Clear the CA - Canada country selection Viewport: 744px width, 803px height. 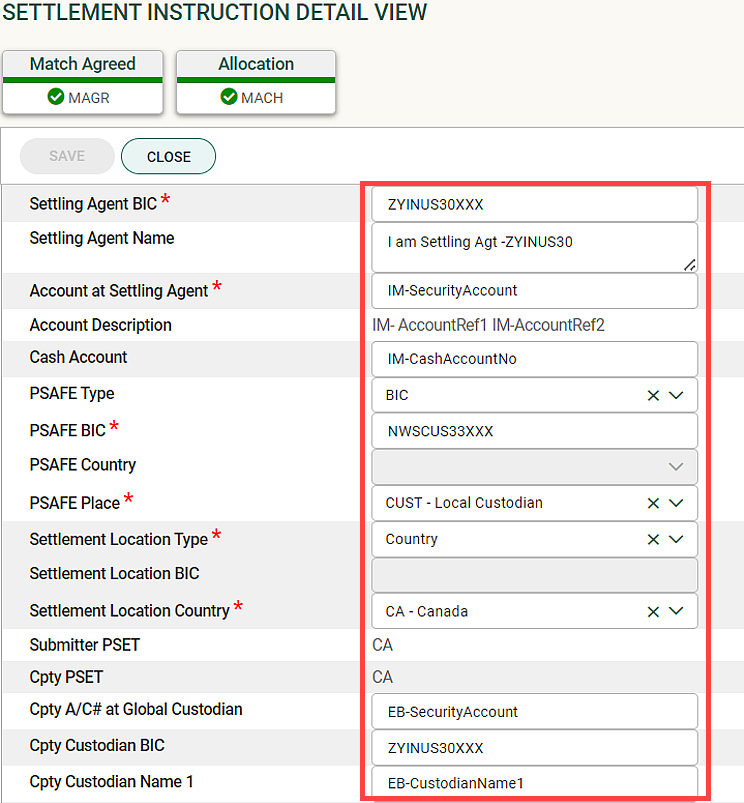coord(653,612)
